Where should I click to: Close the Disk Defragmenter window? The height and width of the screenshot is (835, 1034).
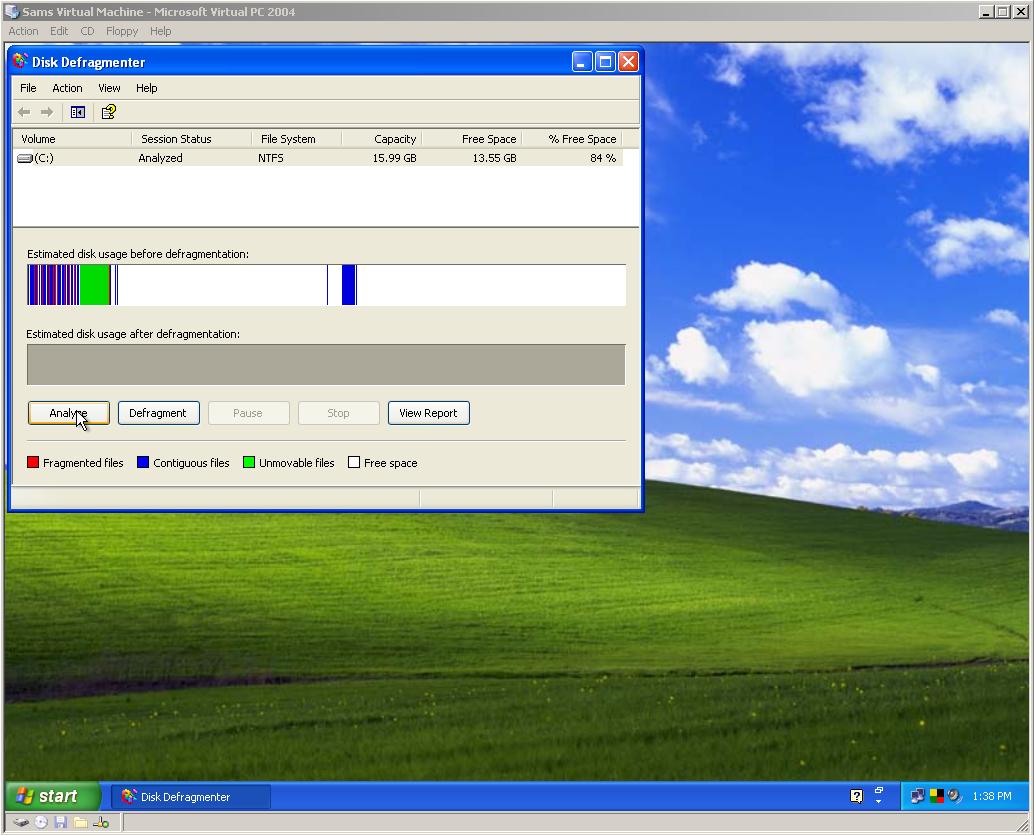tap(628, 61)
